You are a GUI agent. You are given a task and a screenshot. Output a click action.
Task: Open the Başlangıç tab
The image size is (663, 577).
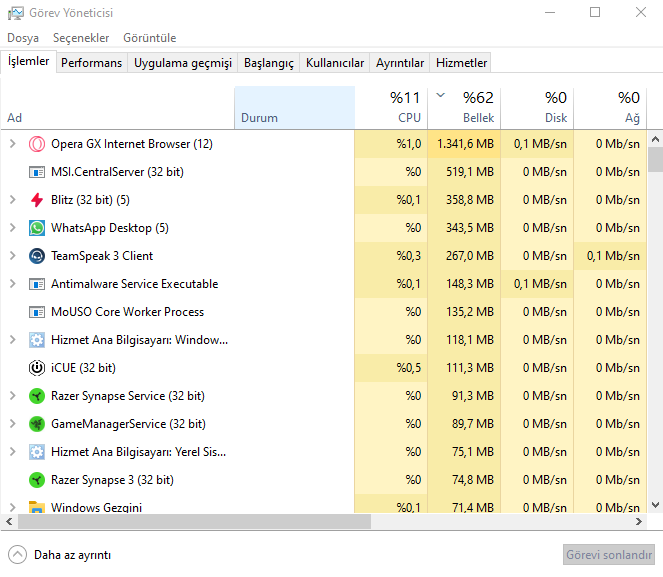click(x=269, y=63)
